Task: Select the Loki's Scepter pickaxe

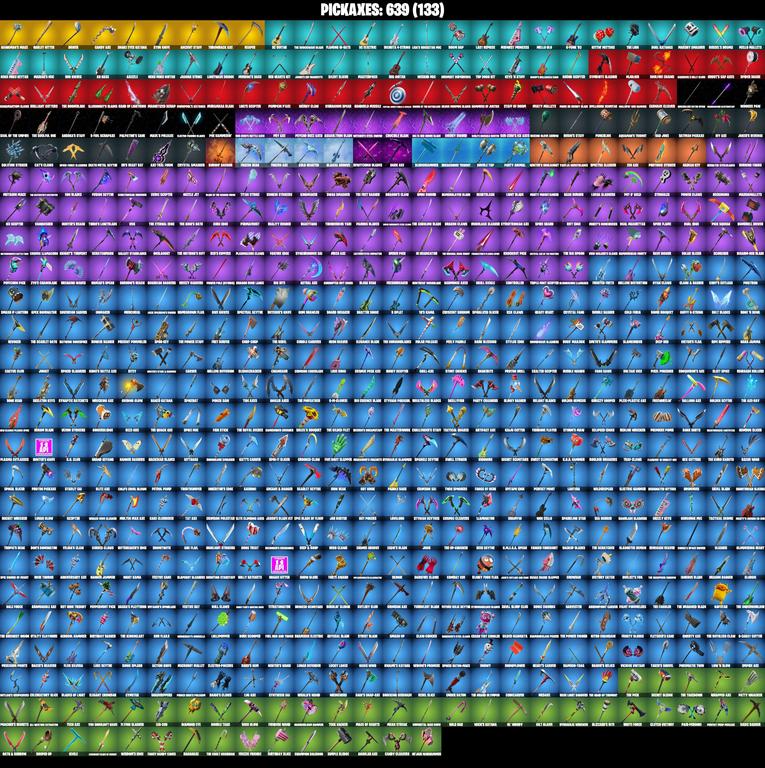Action: click(250, 94)
